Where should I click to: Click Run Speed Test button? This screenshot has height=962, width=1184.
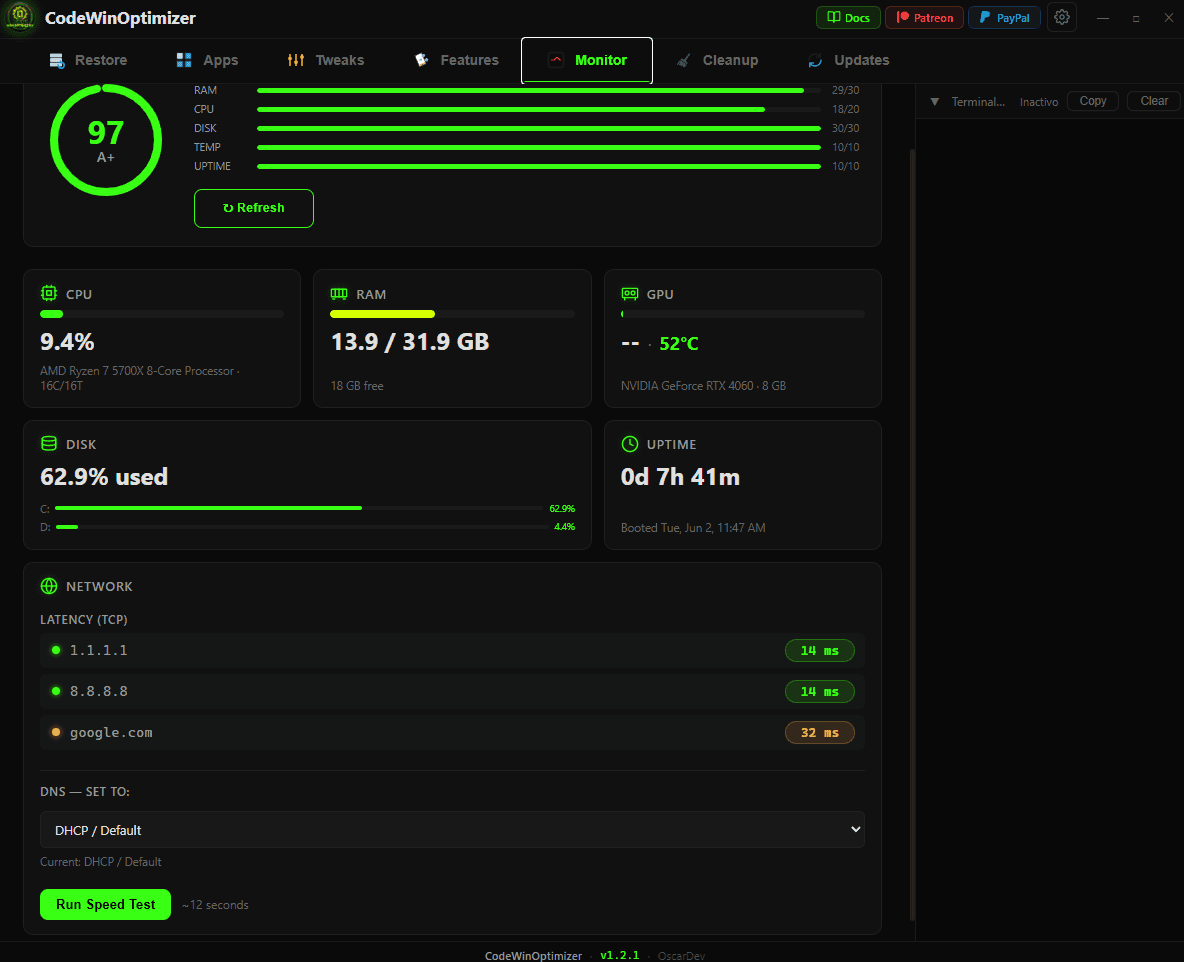coord(105,905)
